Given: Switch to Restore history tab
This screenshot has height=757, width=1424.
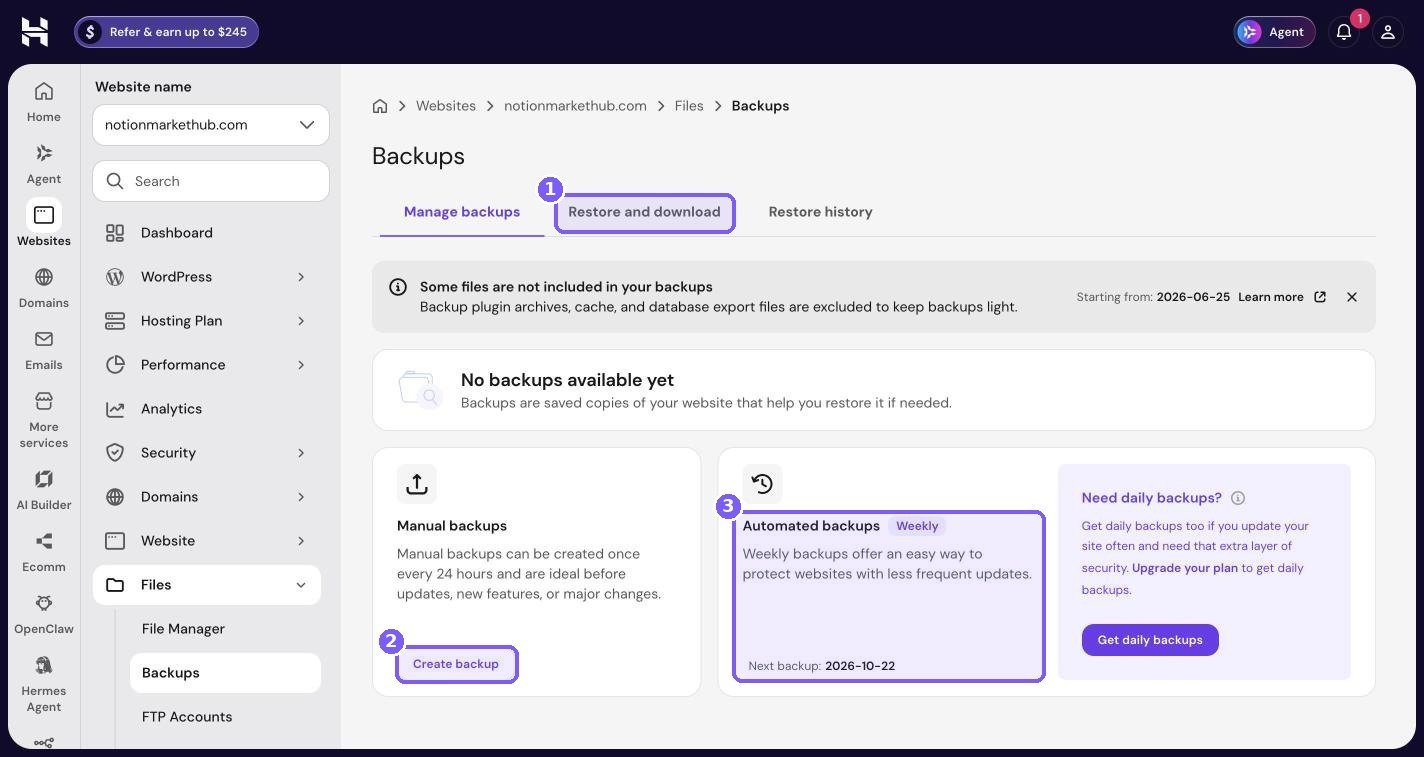Looking at the screenshot, I should [821, 212].
